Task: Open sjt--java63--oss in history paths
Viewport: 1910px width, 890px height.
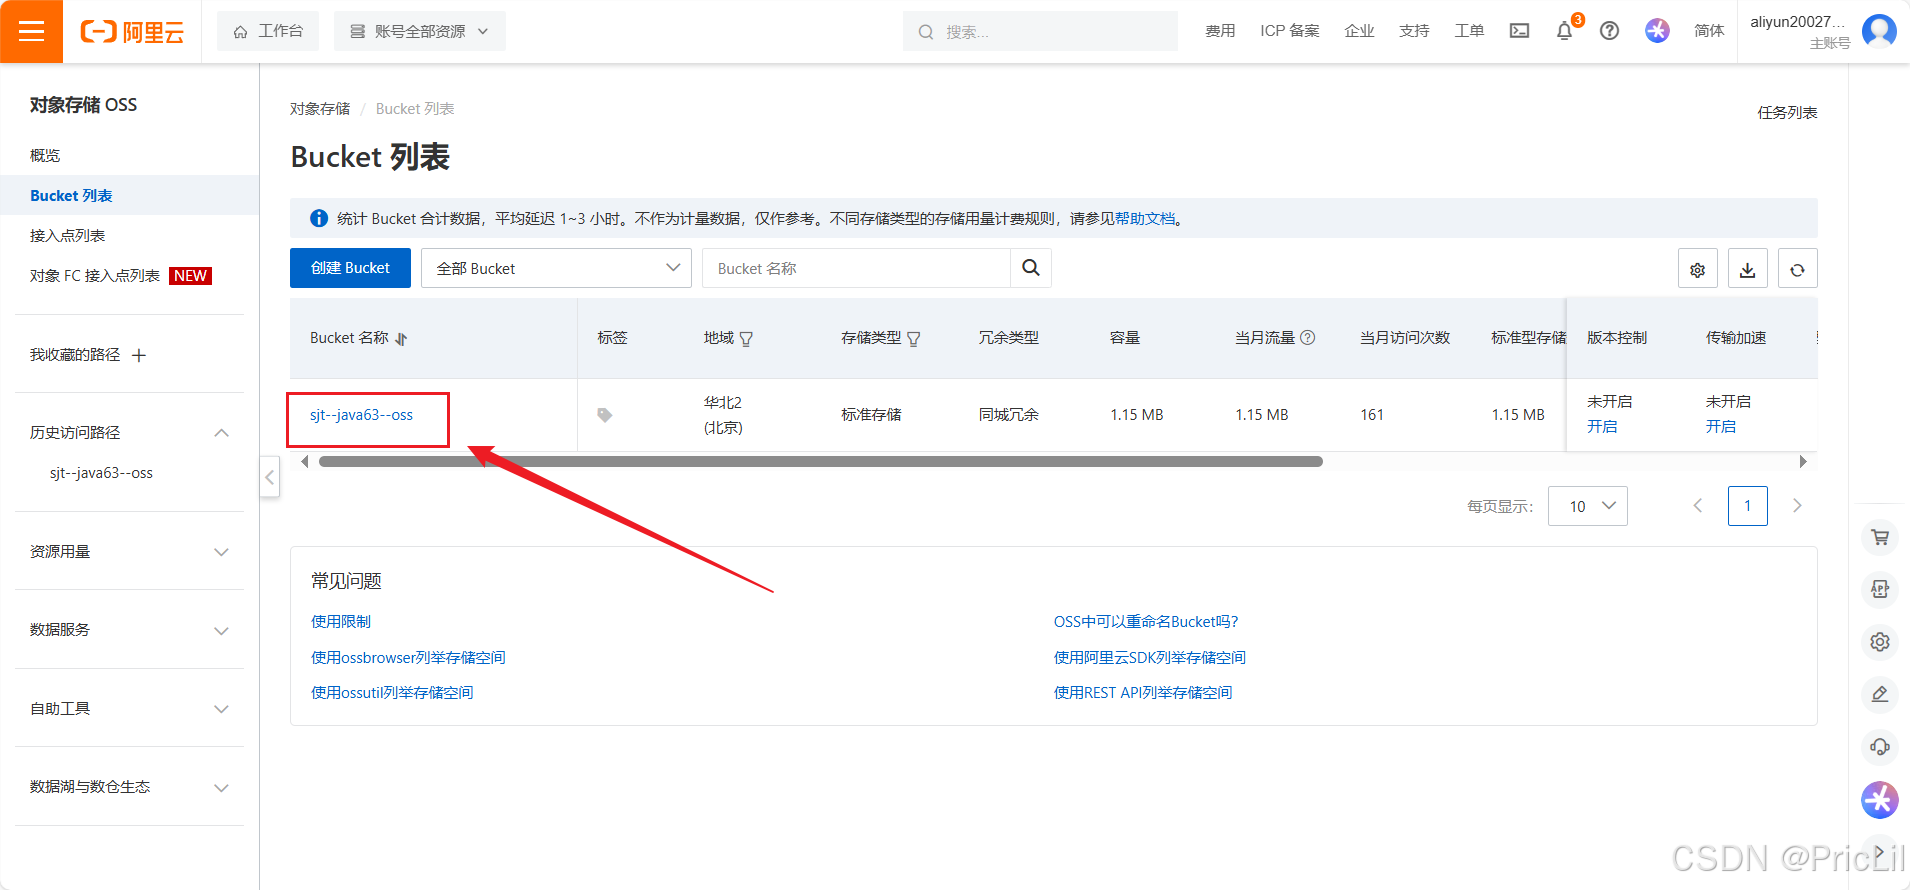Action: tap(101, 473)
